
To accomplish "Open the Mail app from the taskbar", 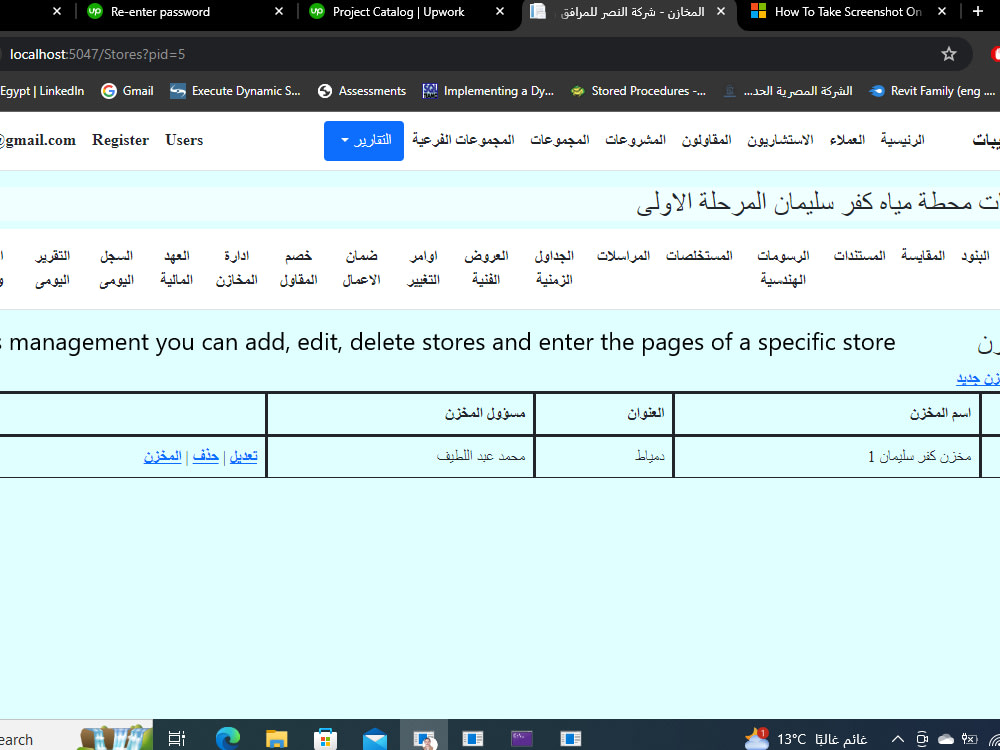I will (x=375, y=739).
